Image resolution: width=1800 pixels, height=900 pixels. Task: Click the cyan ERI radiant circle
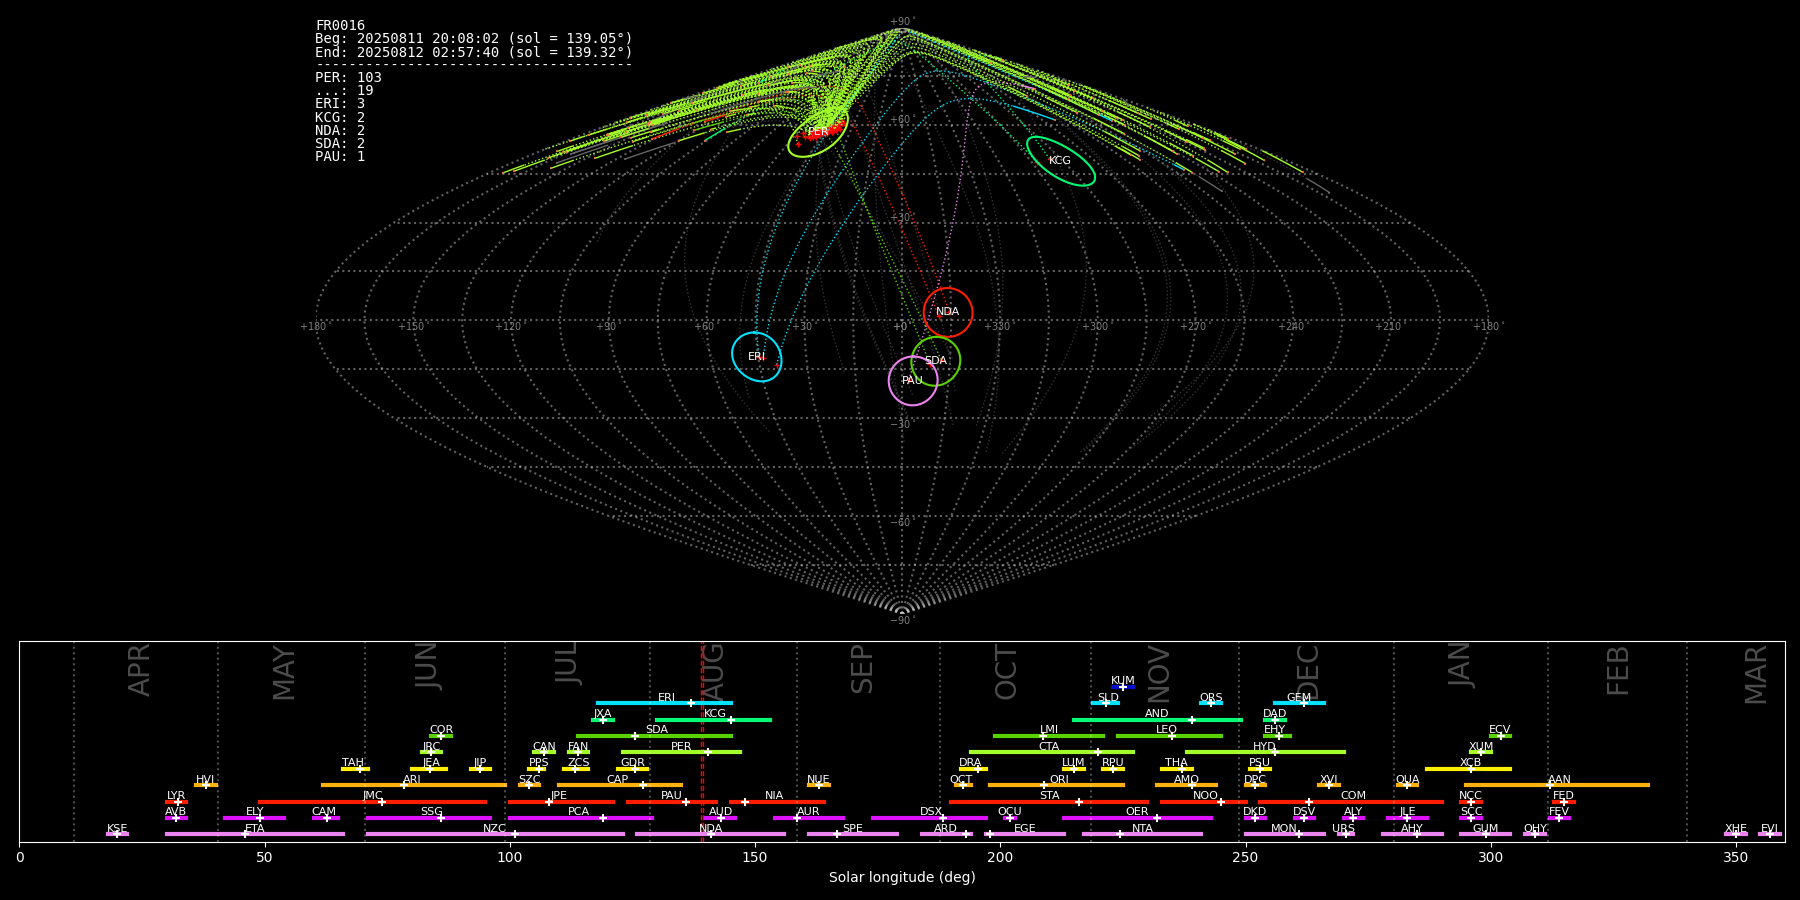(757, 357)
